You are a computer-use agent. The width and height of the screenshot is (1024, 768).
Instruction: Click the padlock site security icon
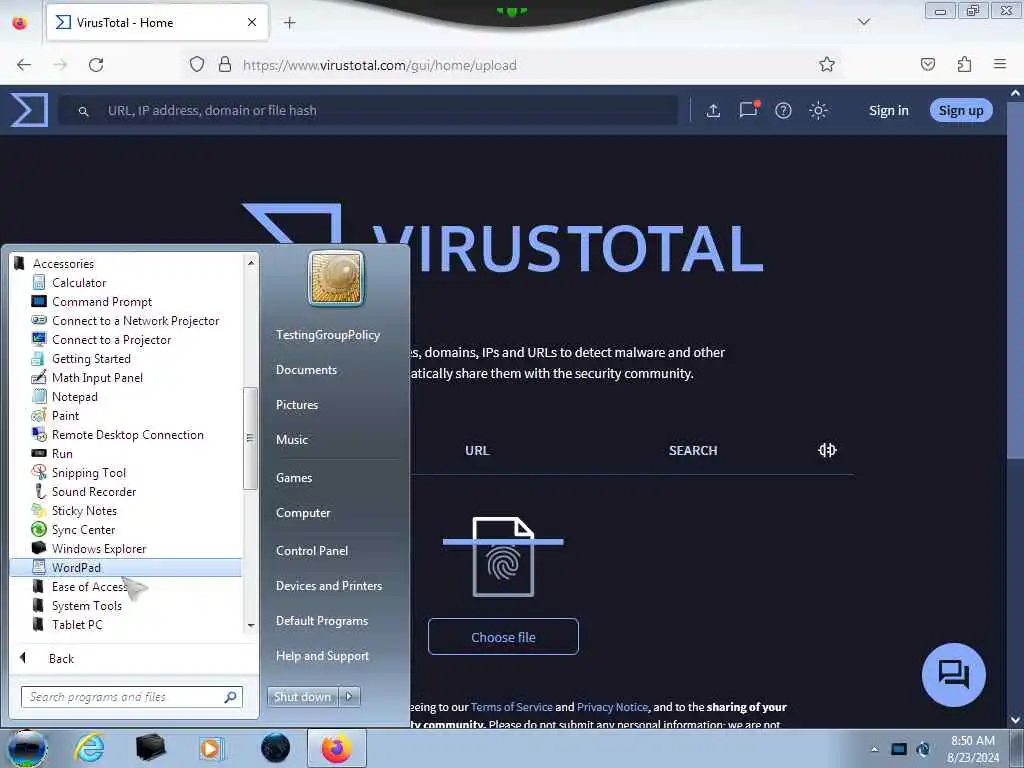pos(225,64)
